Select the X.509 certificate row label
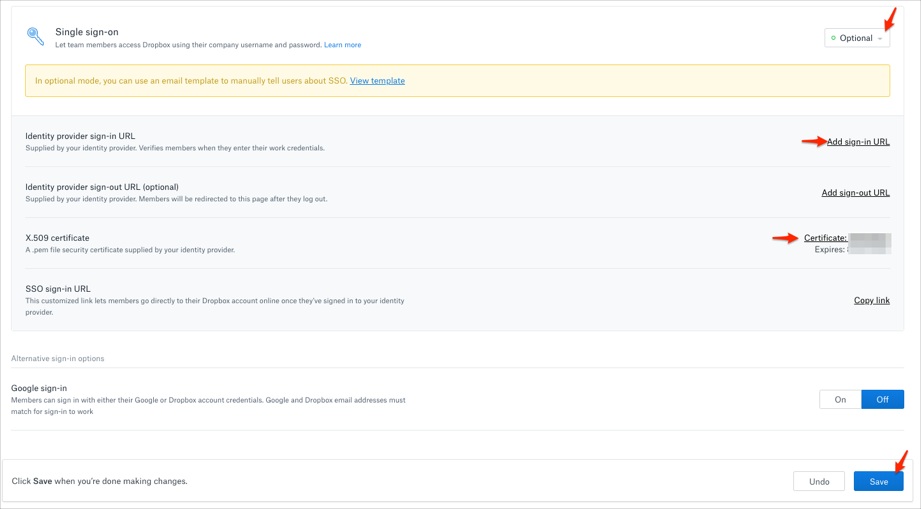The width and height of the screenshot is (921, 509). tap(57, 238)
